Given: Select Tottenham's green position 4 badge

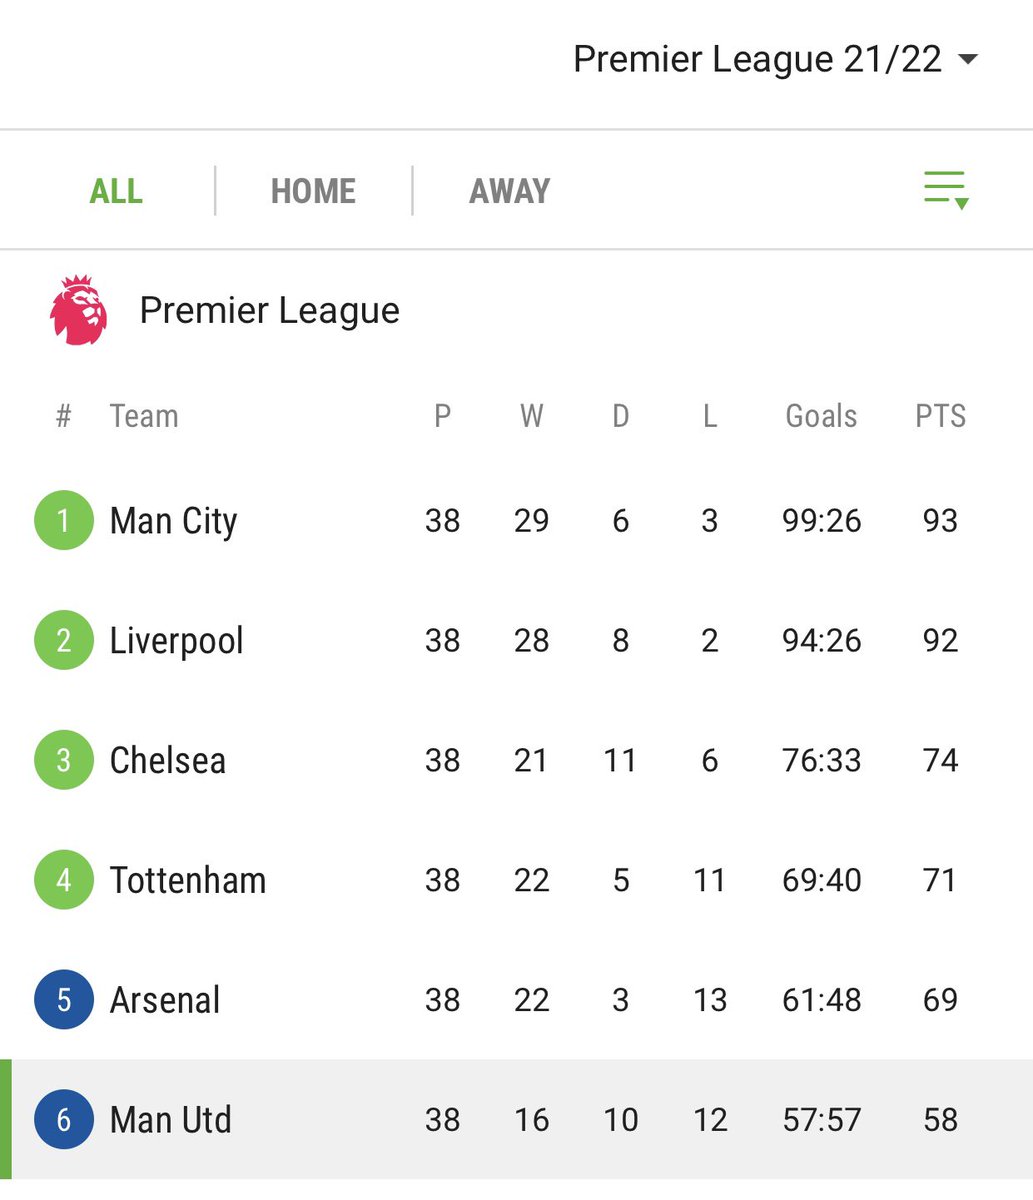Looking at the screenshot, I should click(64, 881).
